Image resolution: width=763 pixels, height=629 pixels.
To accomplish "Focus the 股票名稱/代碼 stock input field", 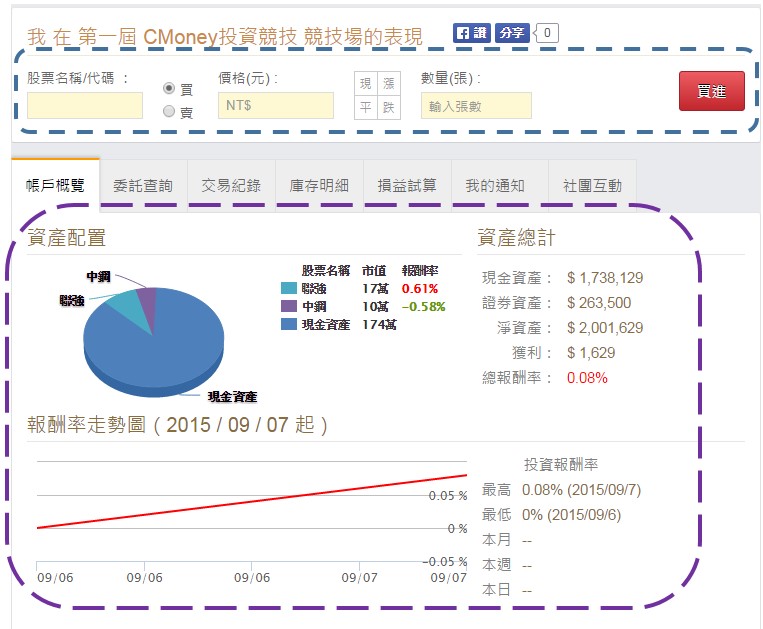I will click(x=85, y=106).
